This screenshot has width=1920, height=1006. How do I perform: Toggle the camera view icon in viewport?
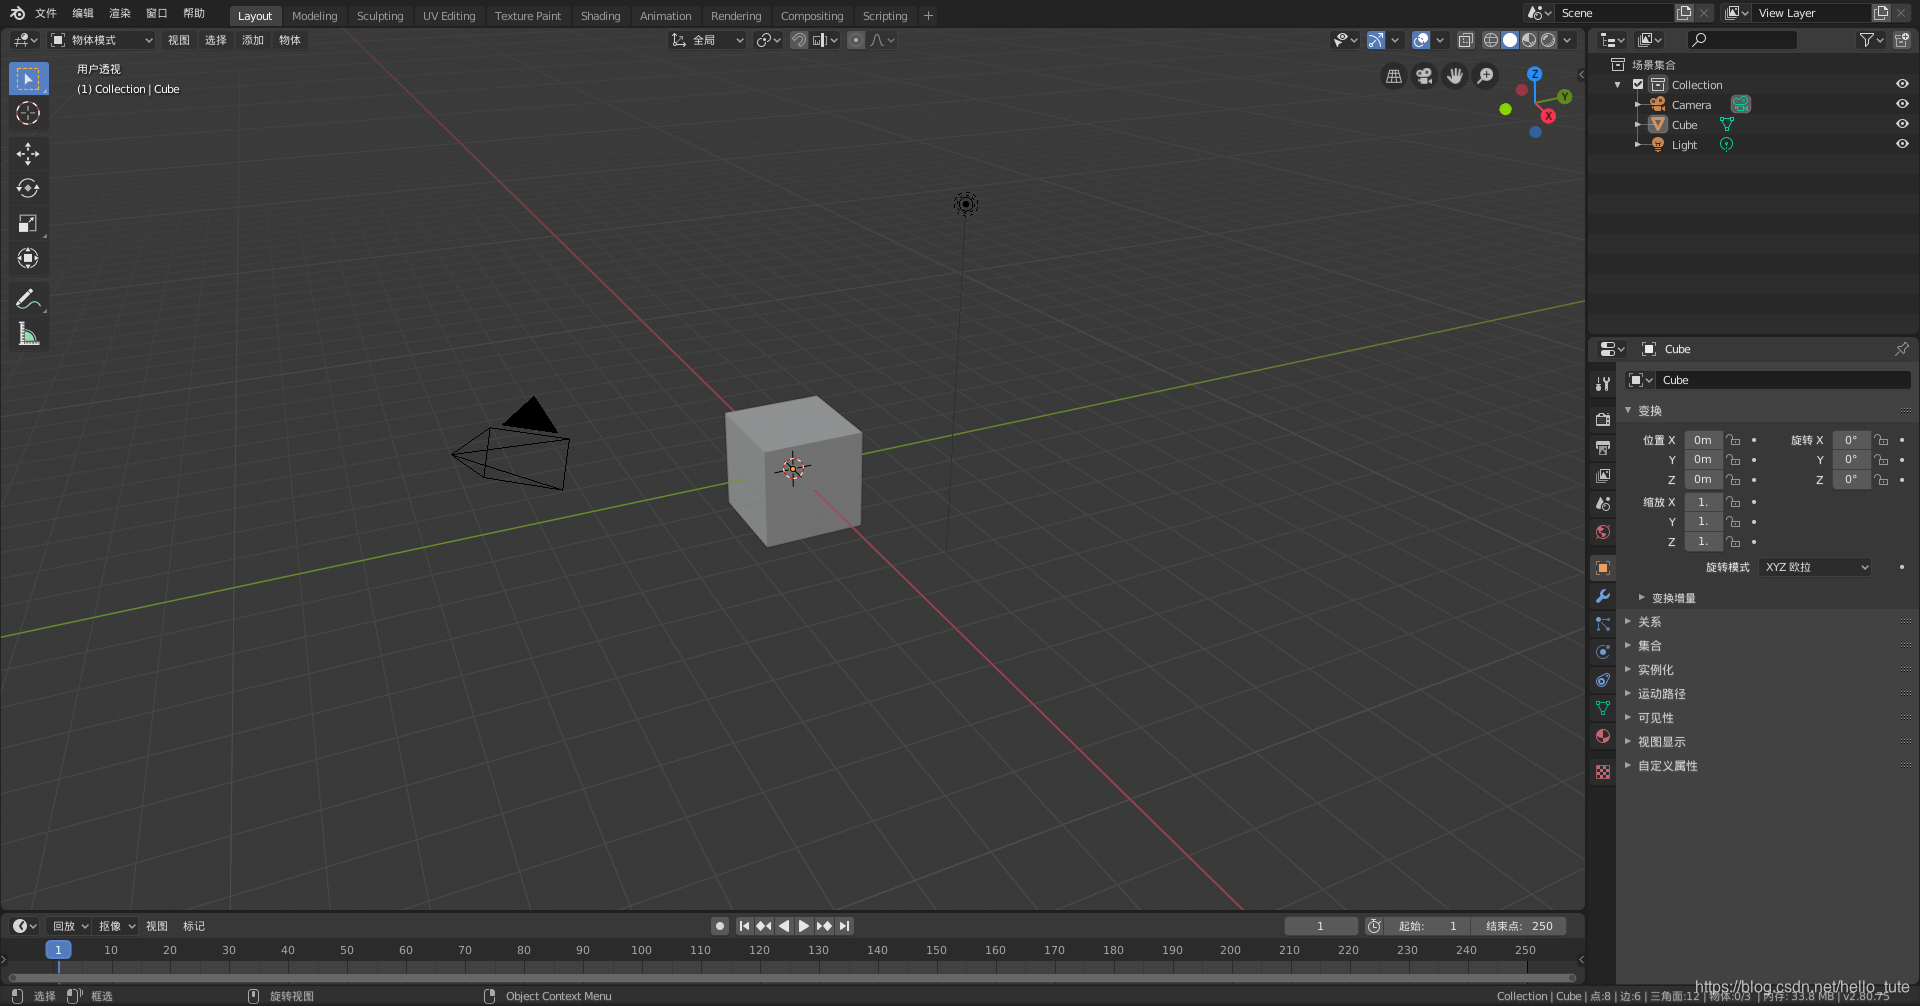pos(1424,76)
